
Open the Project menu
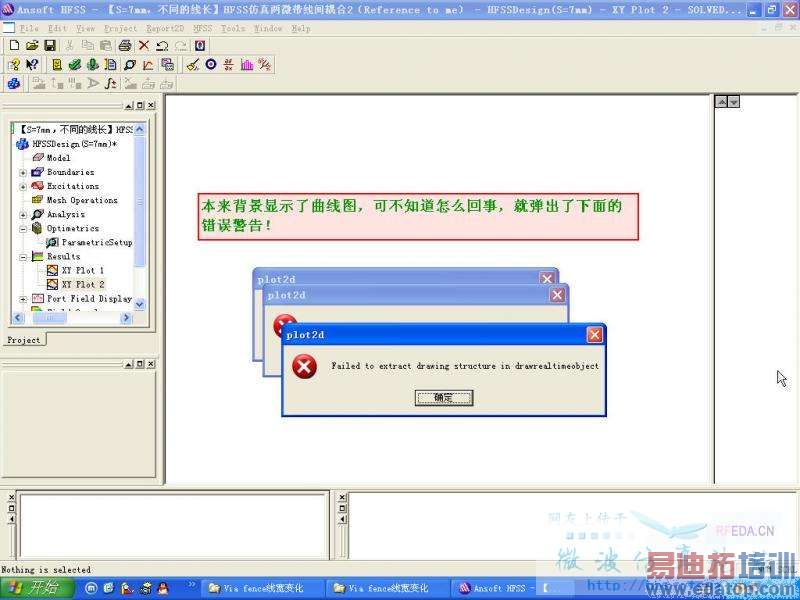tap(120, 29)
